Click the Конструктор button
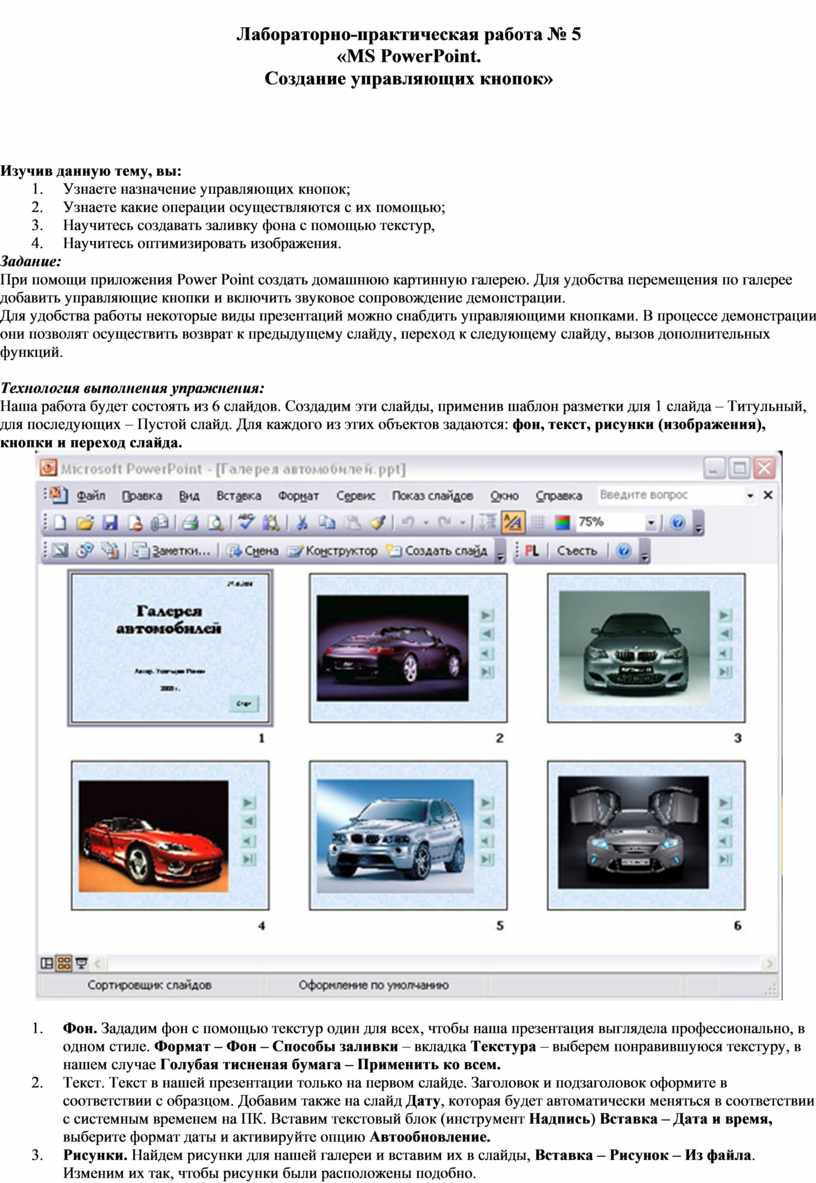816x1183 pixels. [333, 551]
